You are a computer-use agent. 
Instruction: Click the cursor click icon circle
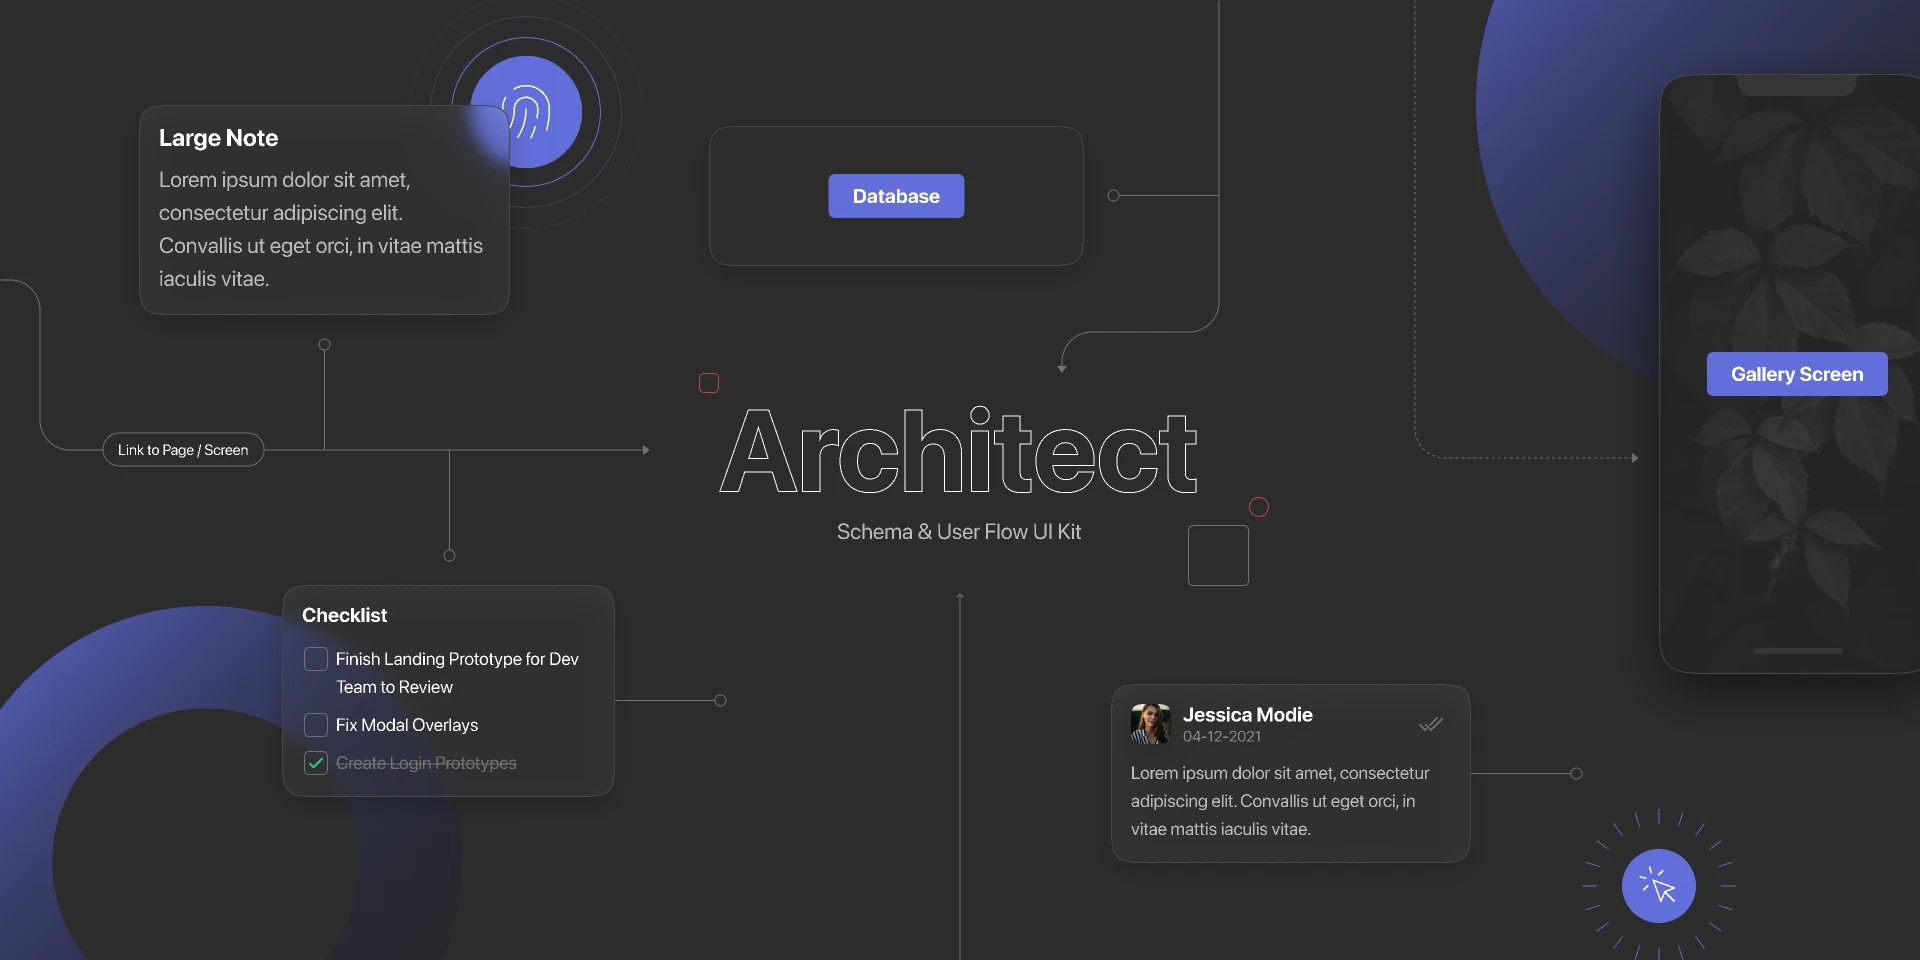(x=1659, y=886)
